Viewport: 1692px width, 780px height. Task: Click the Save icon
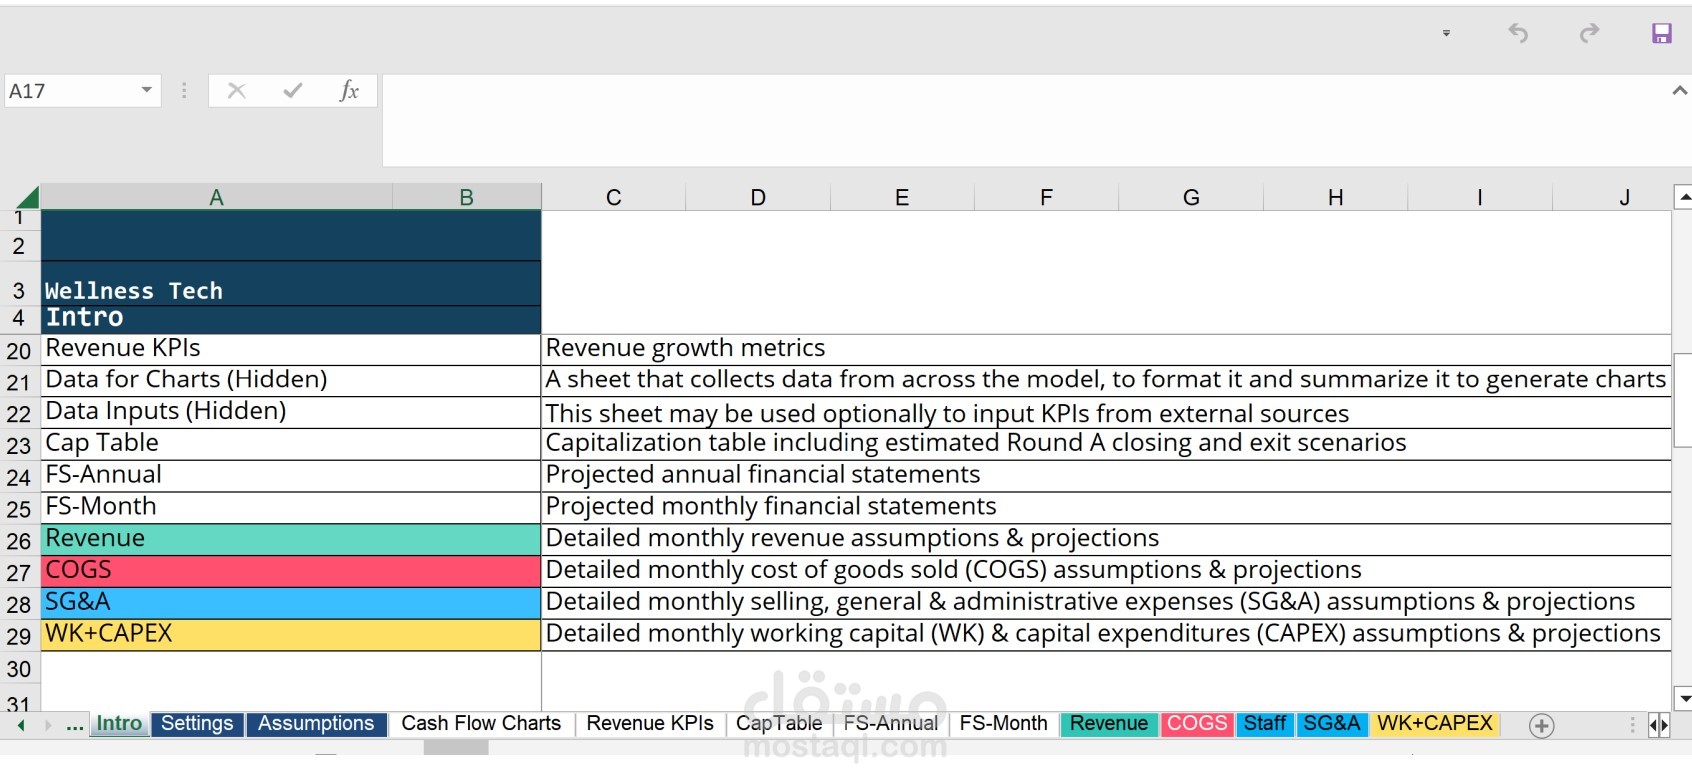(1661, 34)
